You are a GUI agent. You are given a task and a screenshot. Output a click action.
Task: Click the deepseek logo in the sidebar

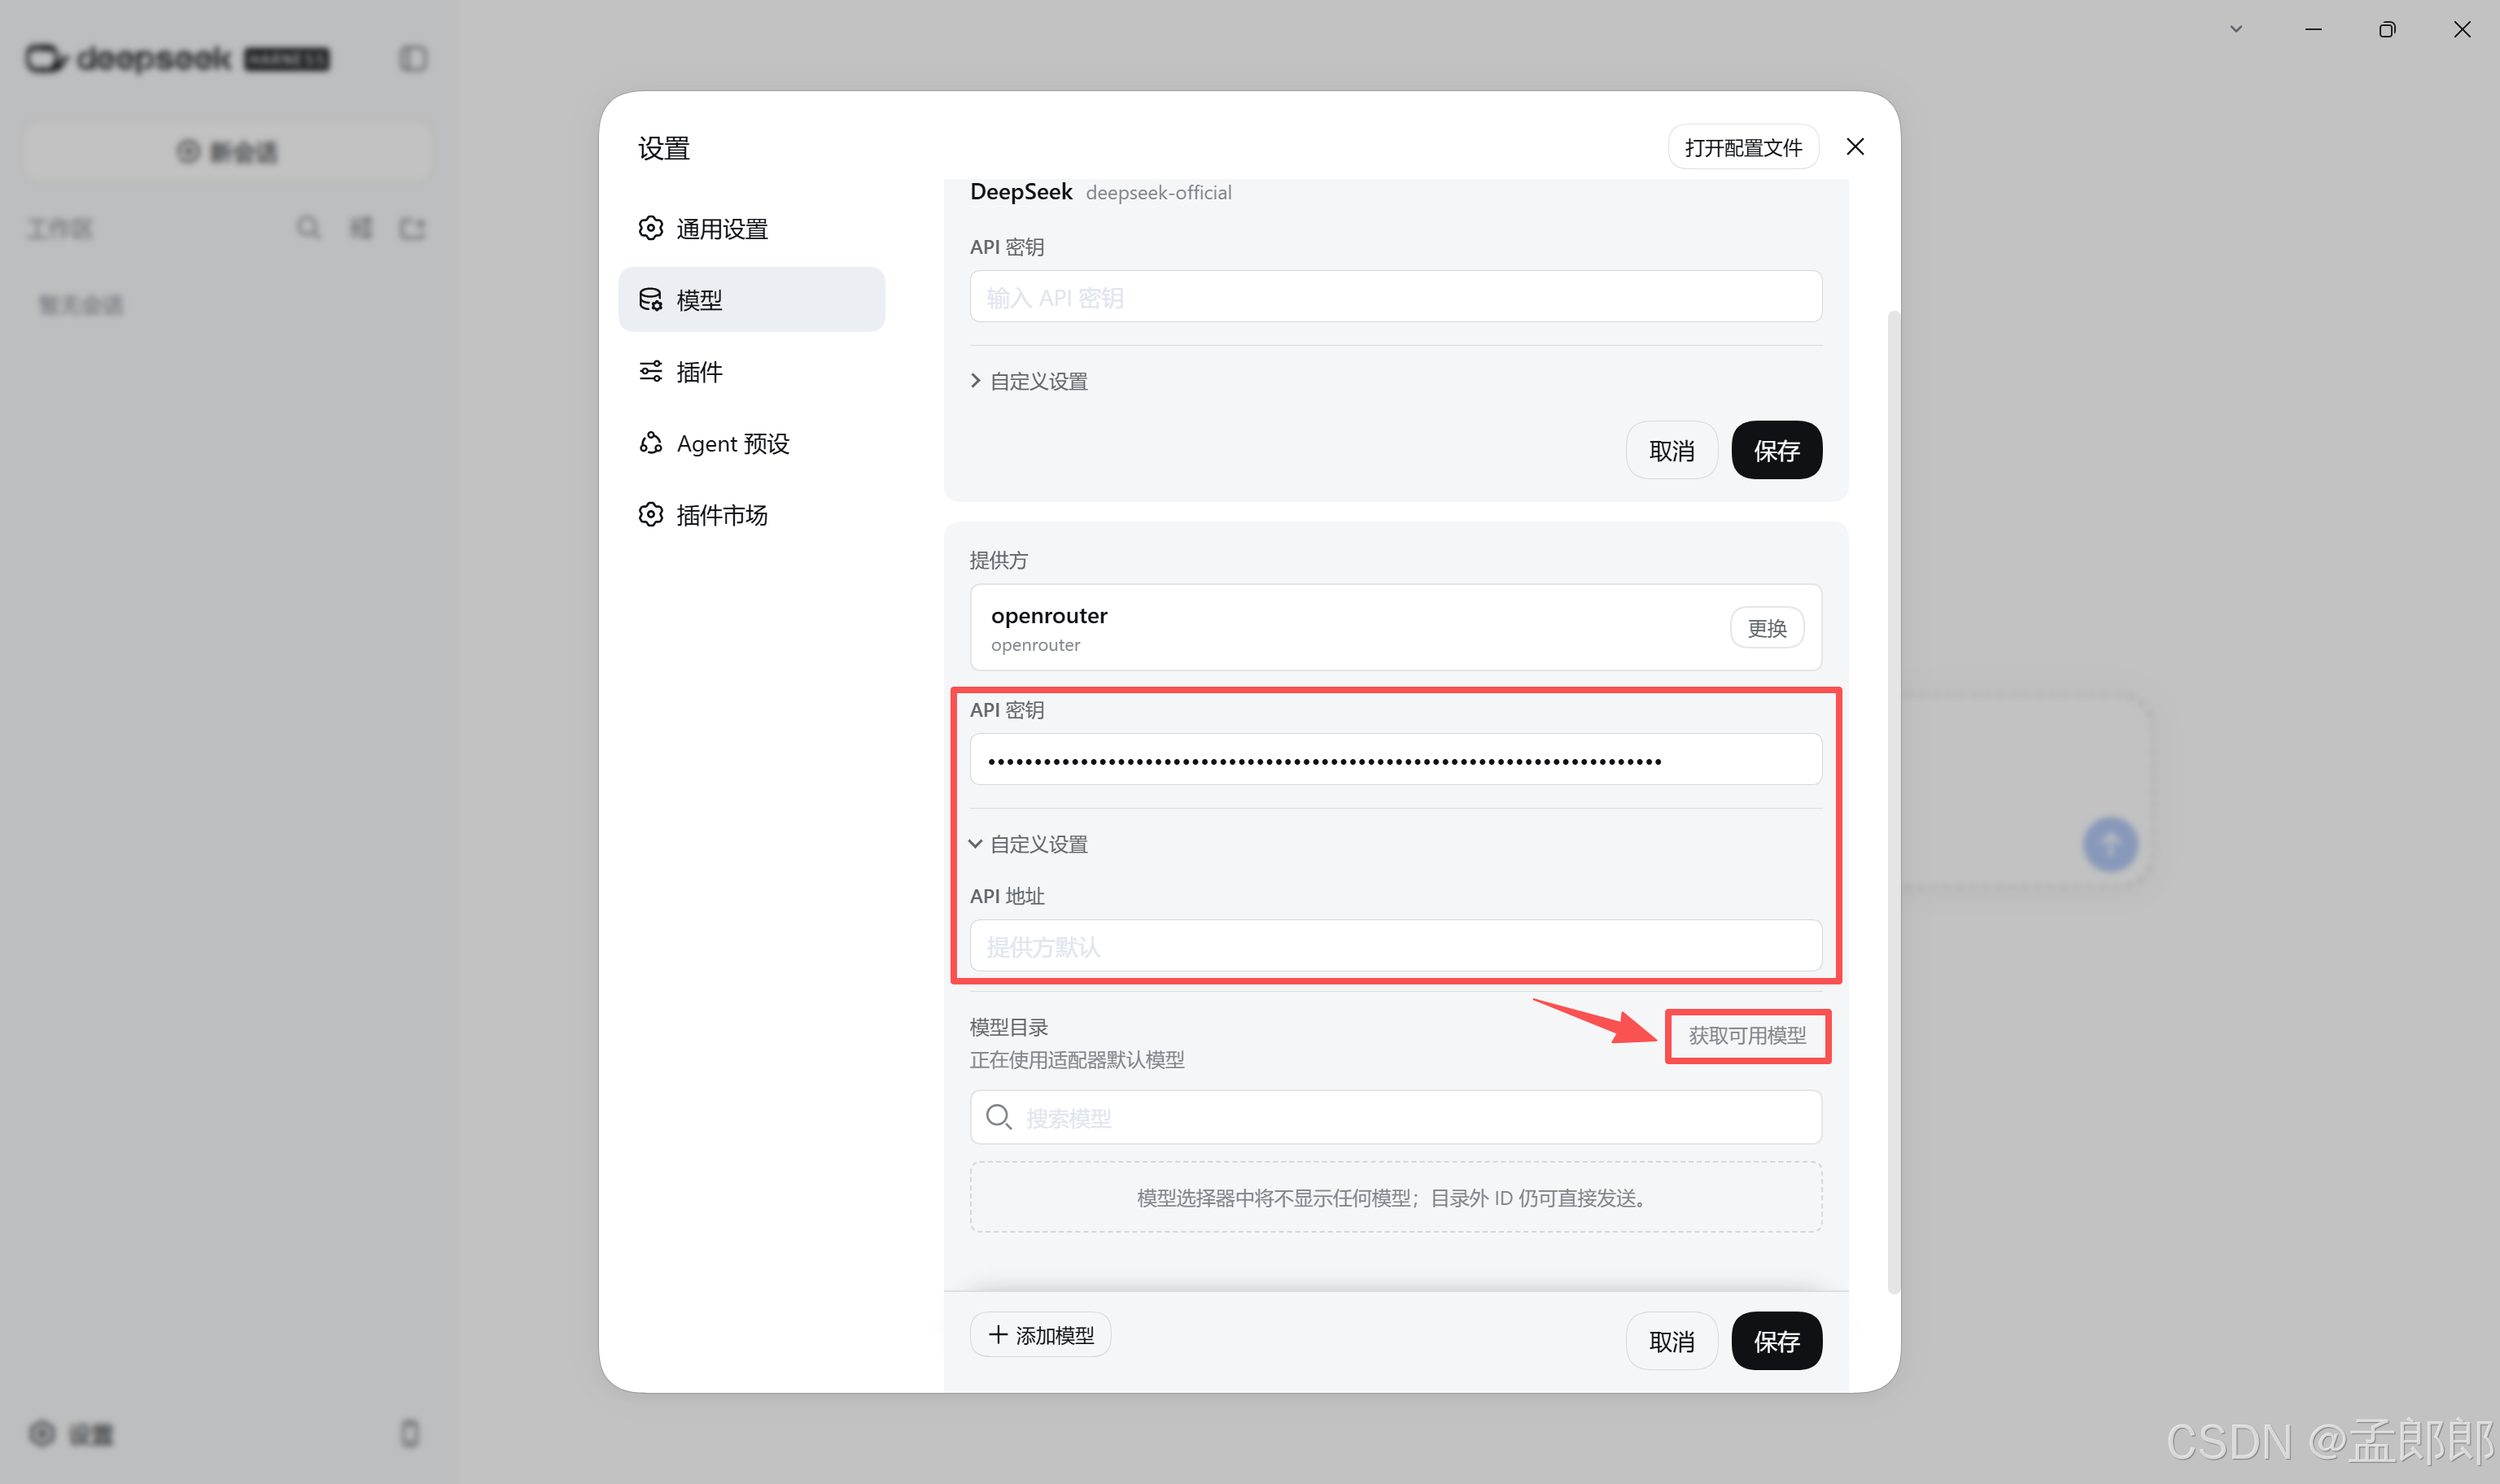(x=177, y=59)
